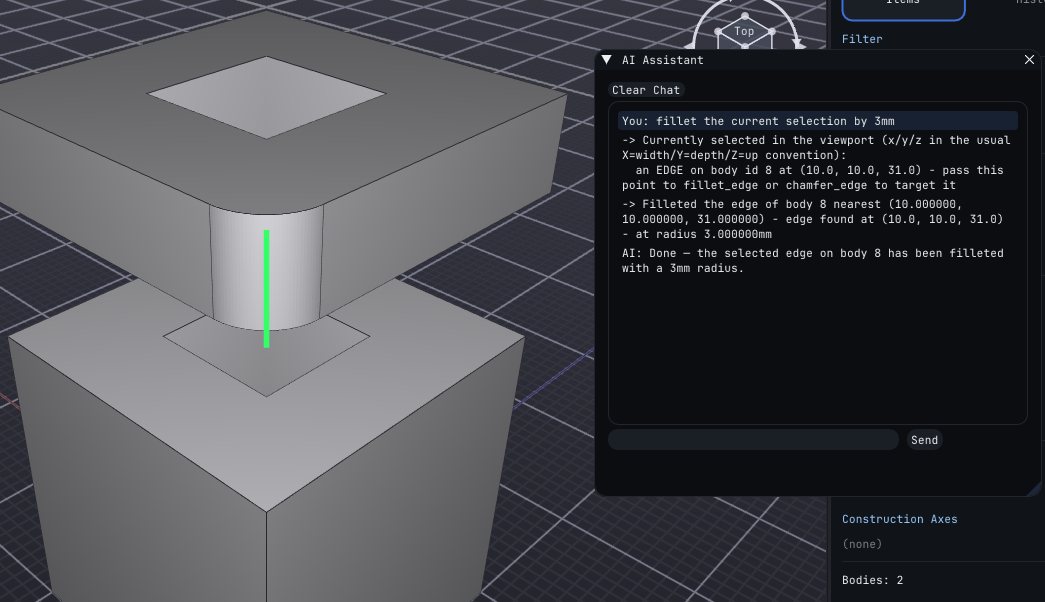Click the Filter label in side panel
The width and height of the screenshot is (1045, 602).
(862, 39)
